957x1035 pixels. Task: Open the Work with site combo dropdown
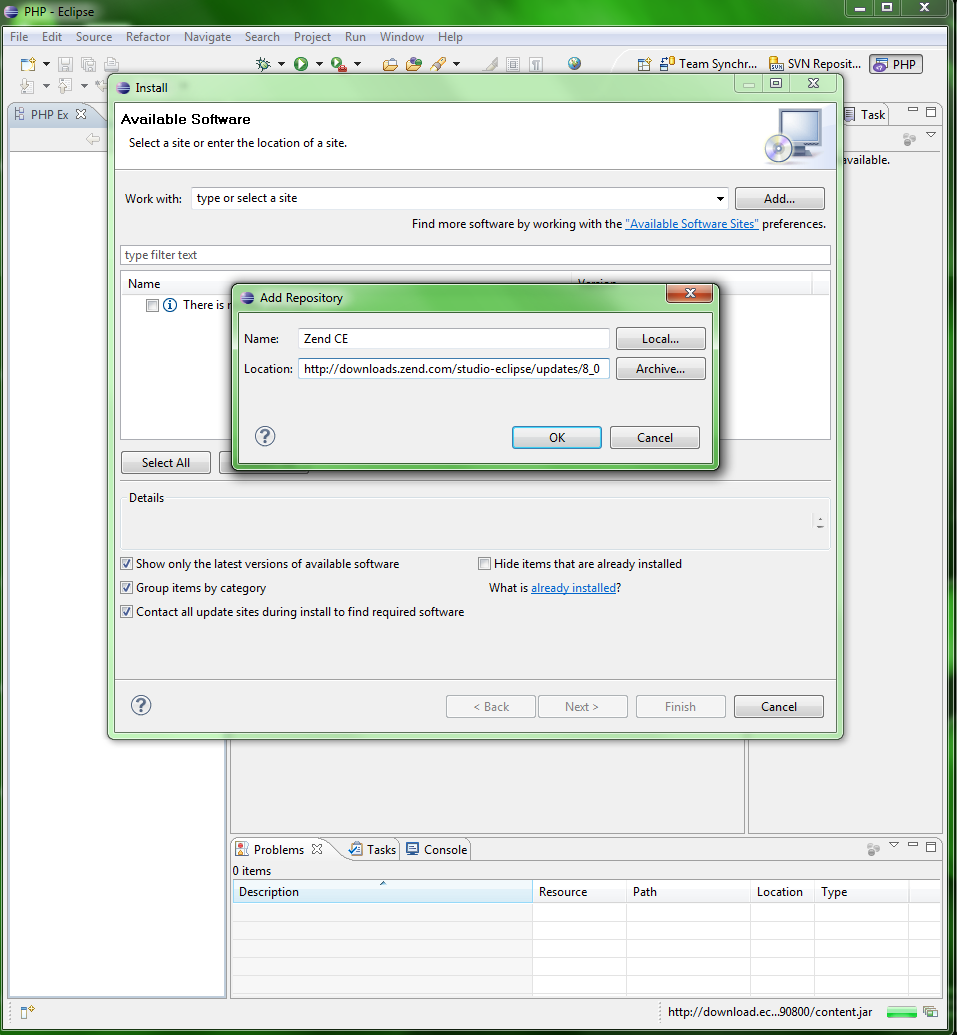(720, 199)
